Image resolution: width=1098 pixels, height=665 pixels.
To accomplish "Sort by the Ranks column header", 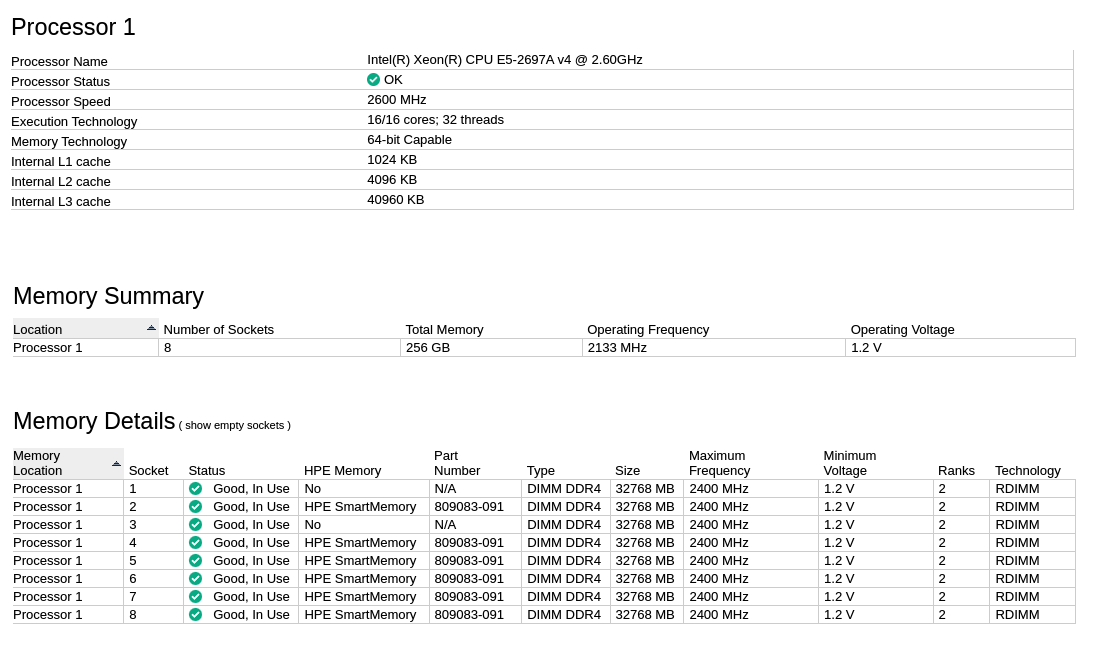I will click(957, 470).
